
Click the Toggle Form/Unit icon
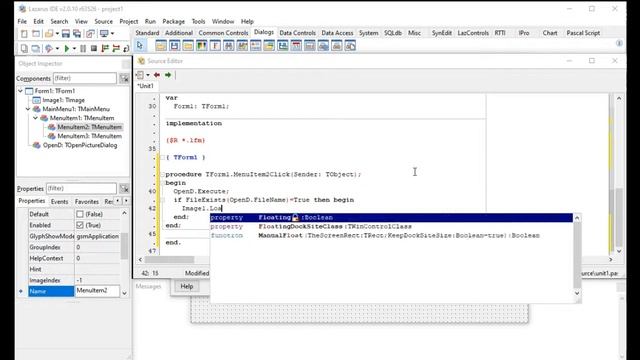(x=90, y=34)
